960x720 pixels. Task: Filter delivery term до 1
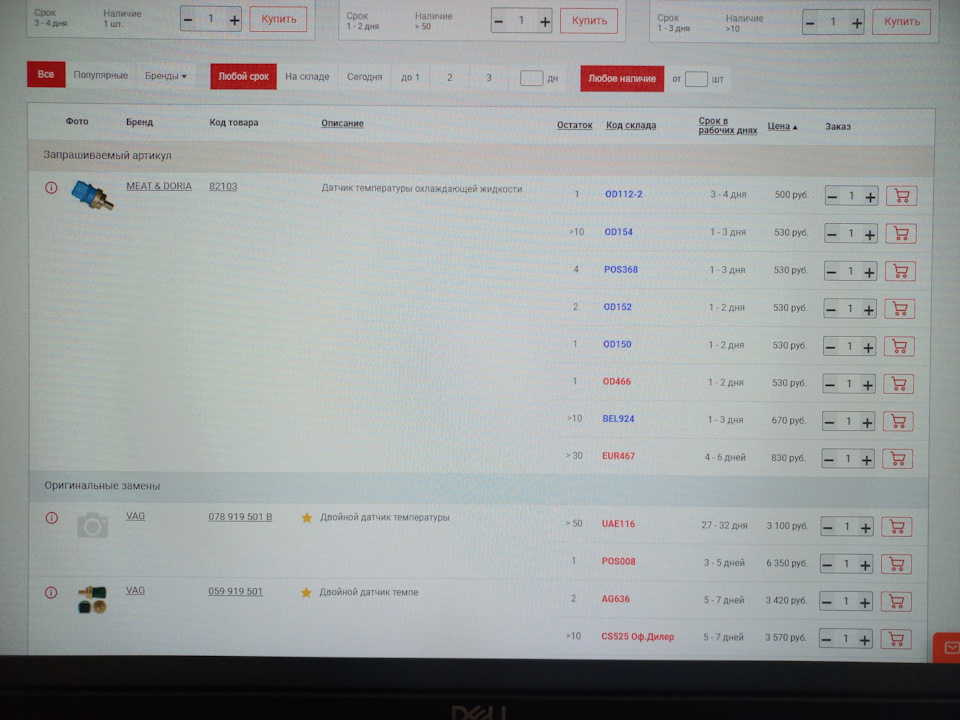tap(410, 78)
